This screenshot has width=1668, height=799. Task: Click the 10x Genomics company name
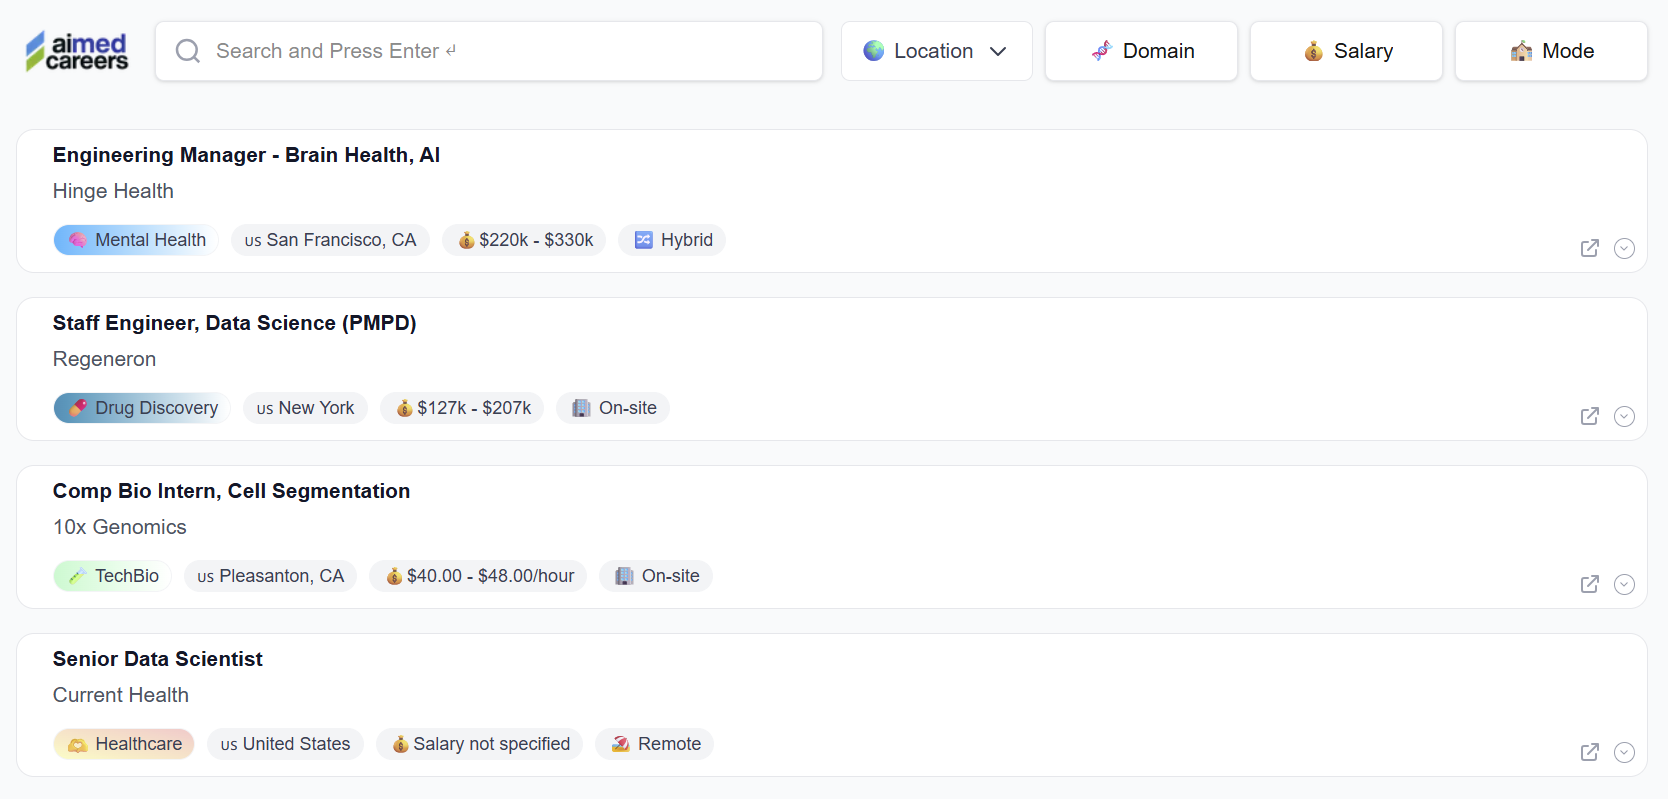[x=119, y=527]
